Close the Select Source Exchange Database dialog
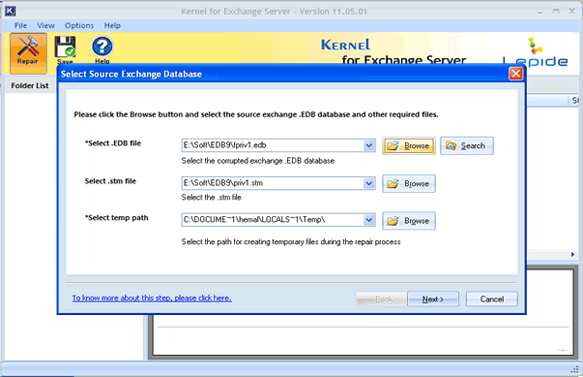The width and height of the screenshot is (583, 377). 515,74
